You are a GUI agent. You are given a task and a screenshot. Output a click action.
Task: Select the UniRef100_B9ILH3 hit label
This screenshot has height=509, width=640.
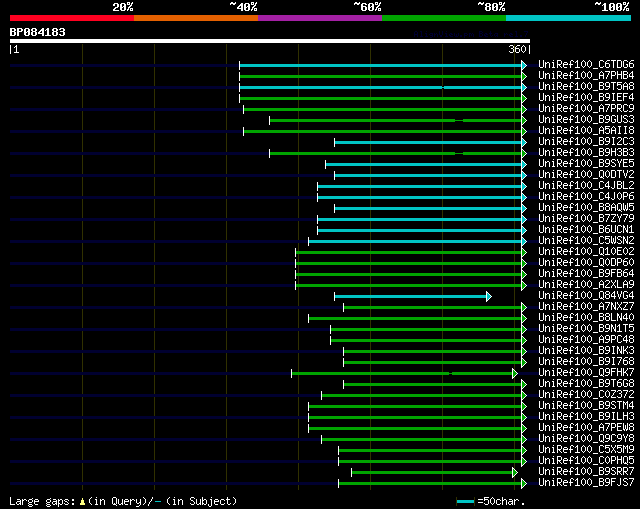click(586, 417)
